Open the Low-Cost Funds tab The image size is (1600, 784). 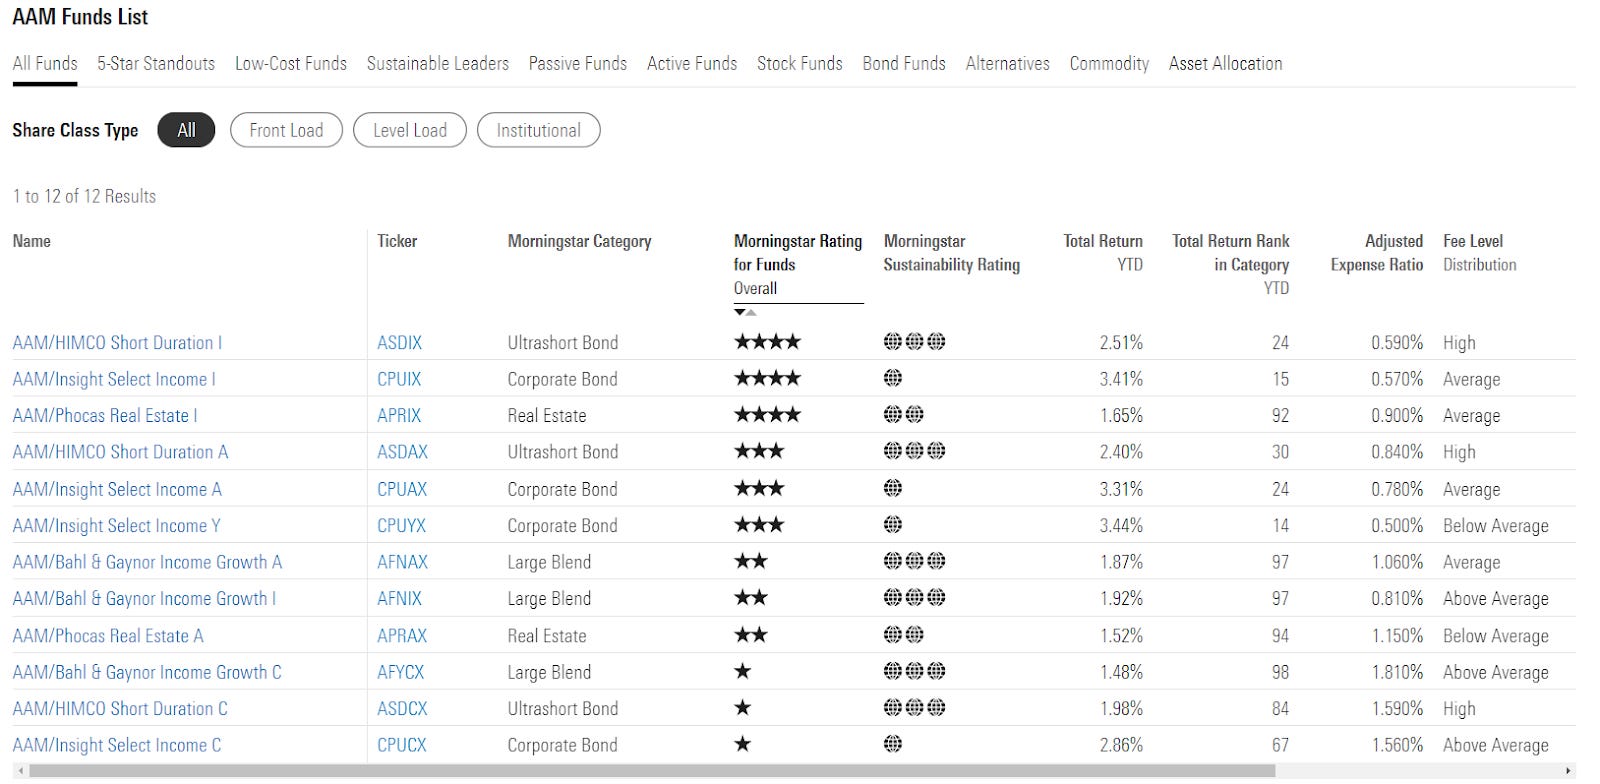(291, 63)
